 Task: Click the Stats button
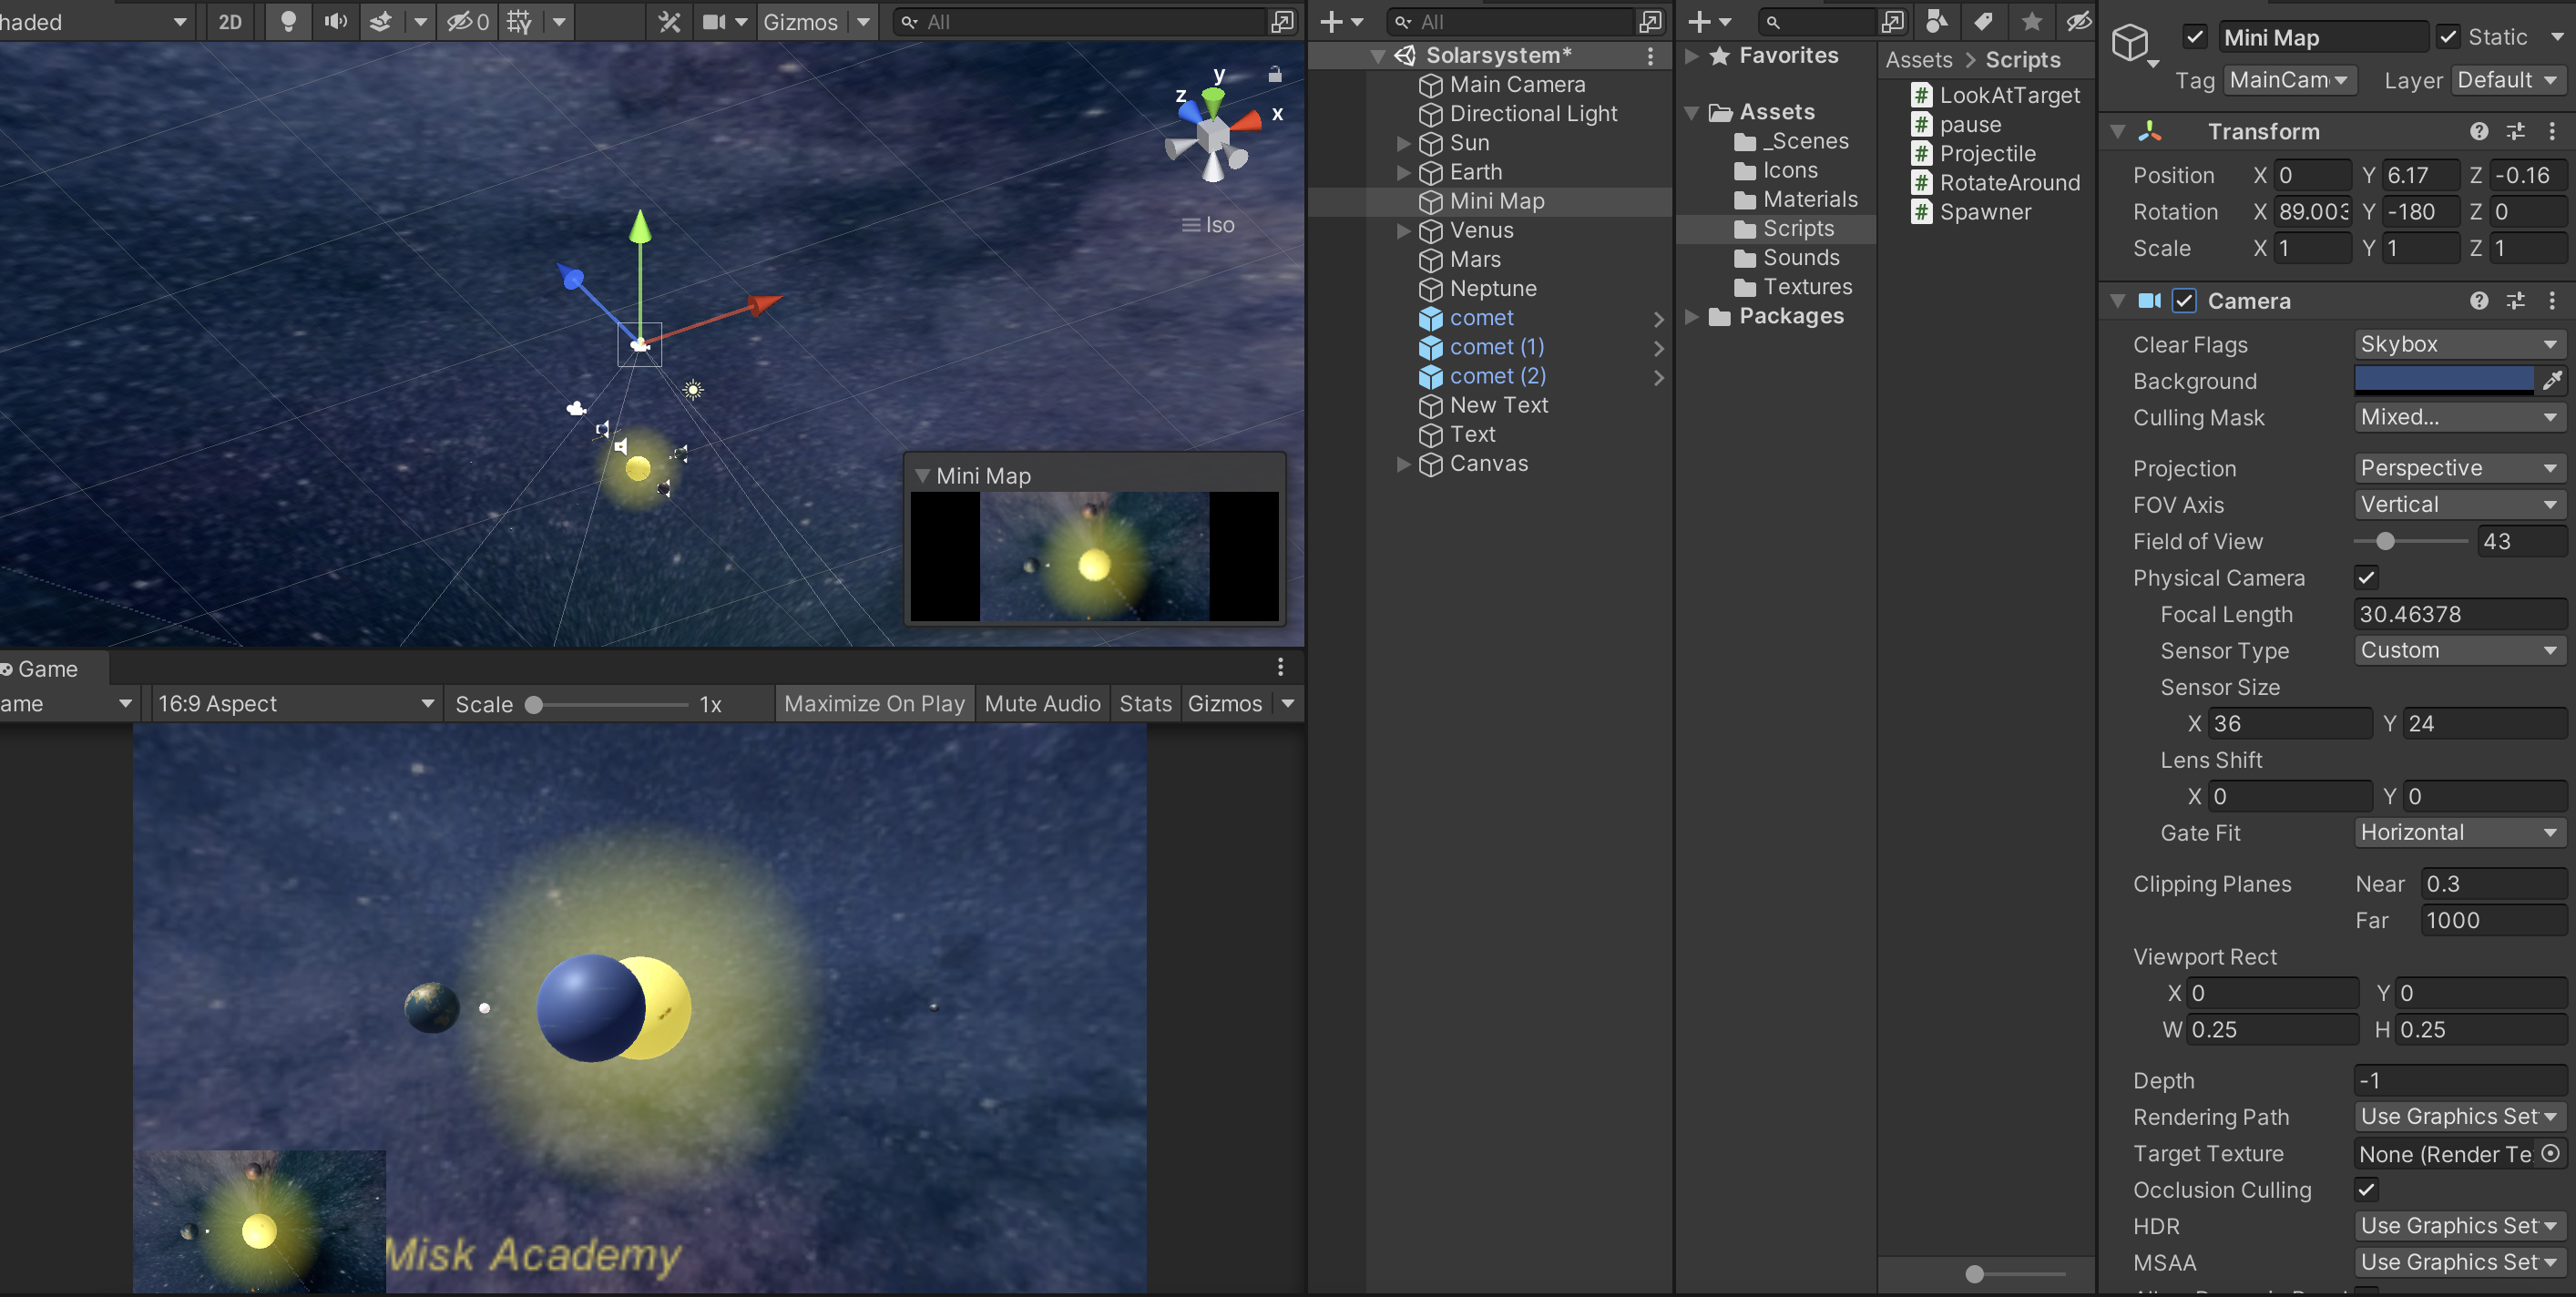[1145, 704]
